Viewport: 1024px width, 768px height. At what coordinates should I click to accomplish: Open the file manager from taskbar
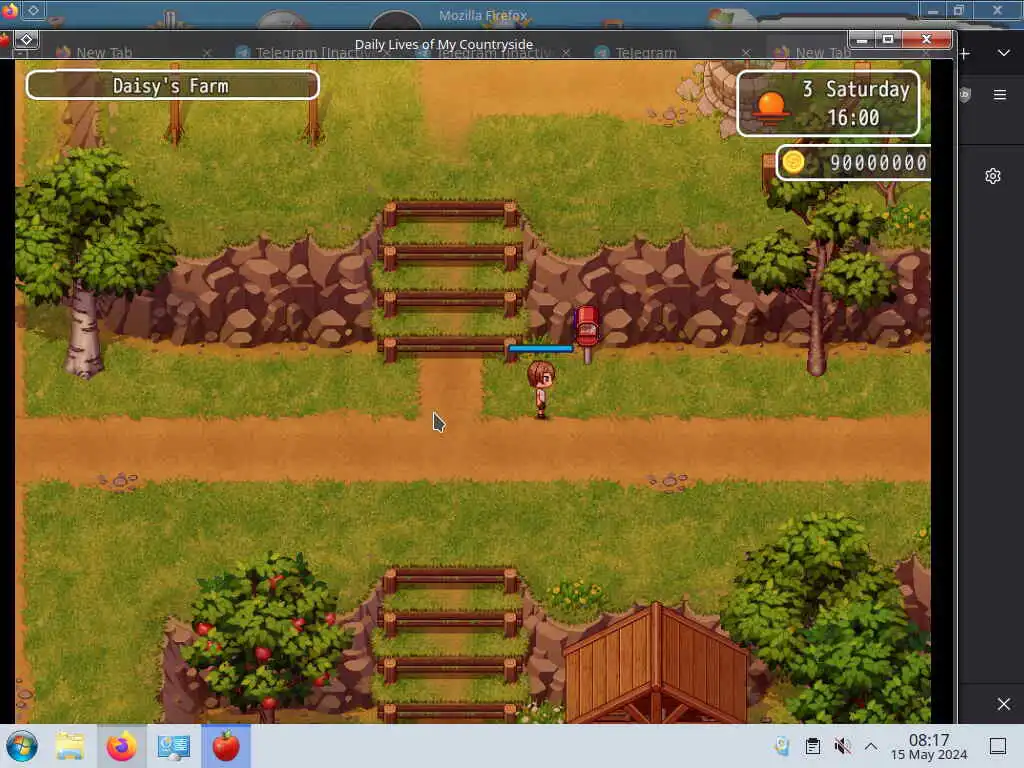(70, 746)
